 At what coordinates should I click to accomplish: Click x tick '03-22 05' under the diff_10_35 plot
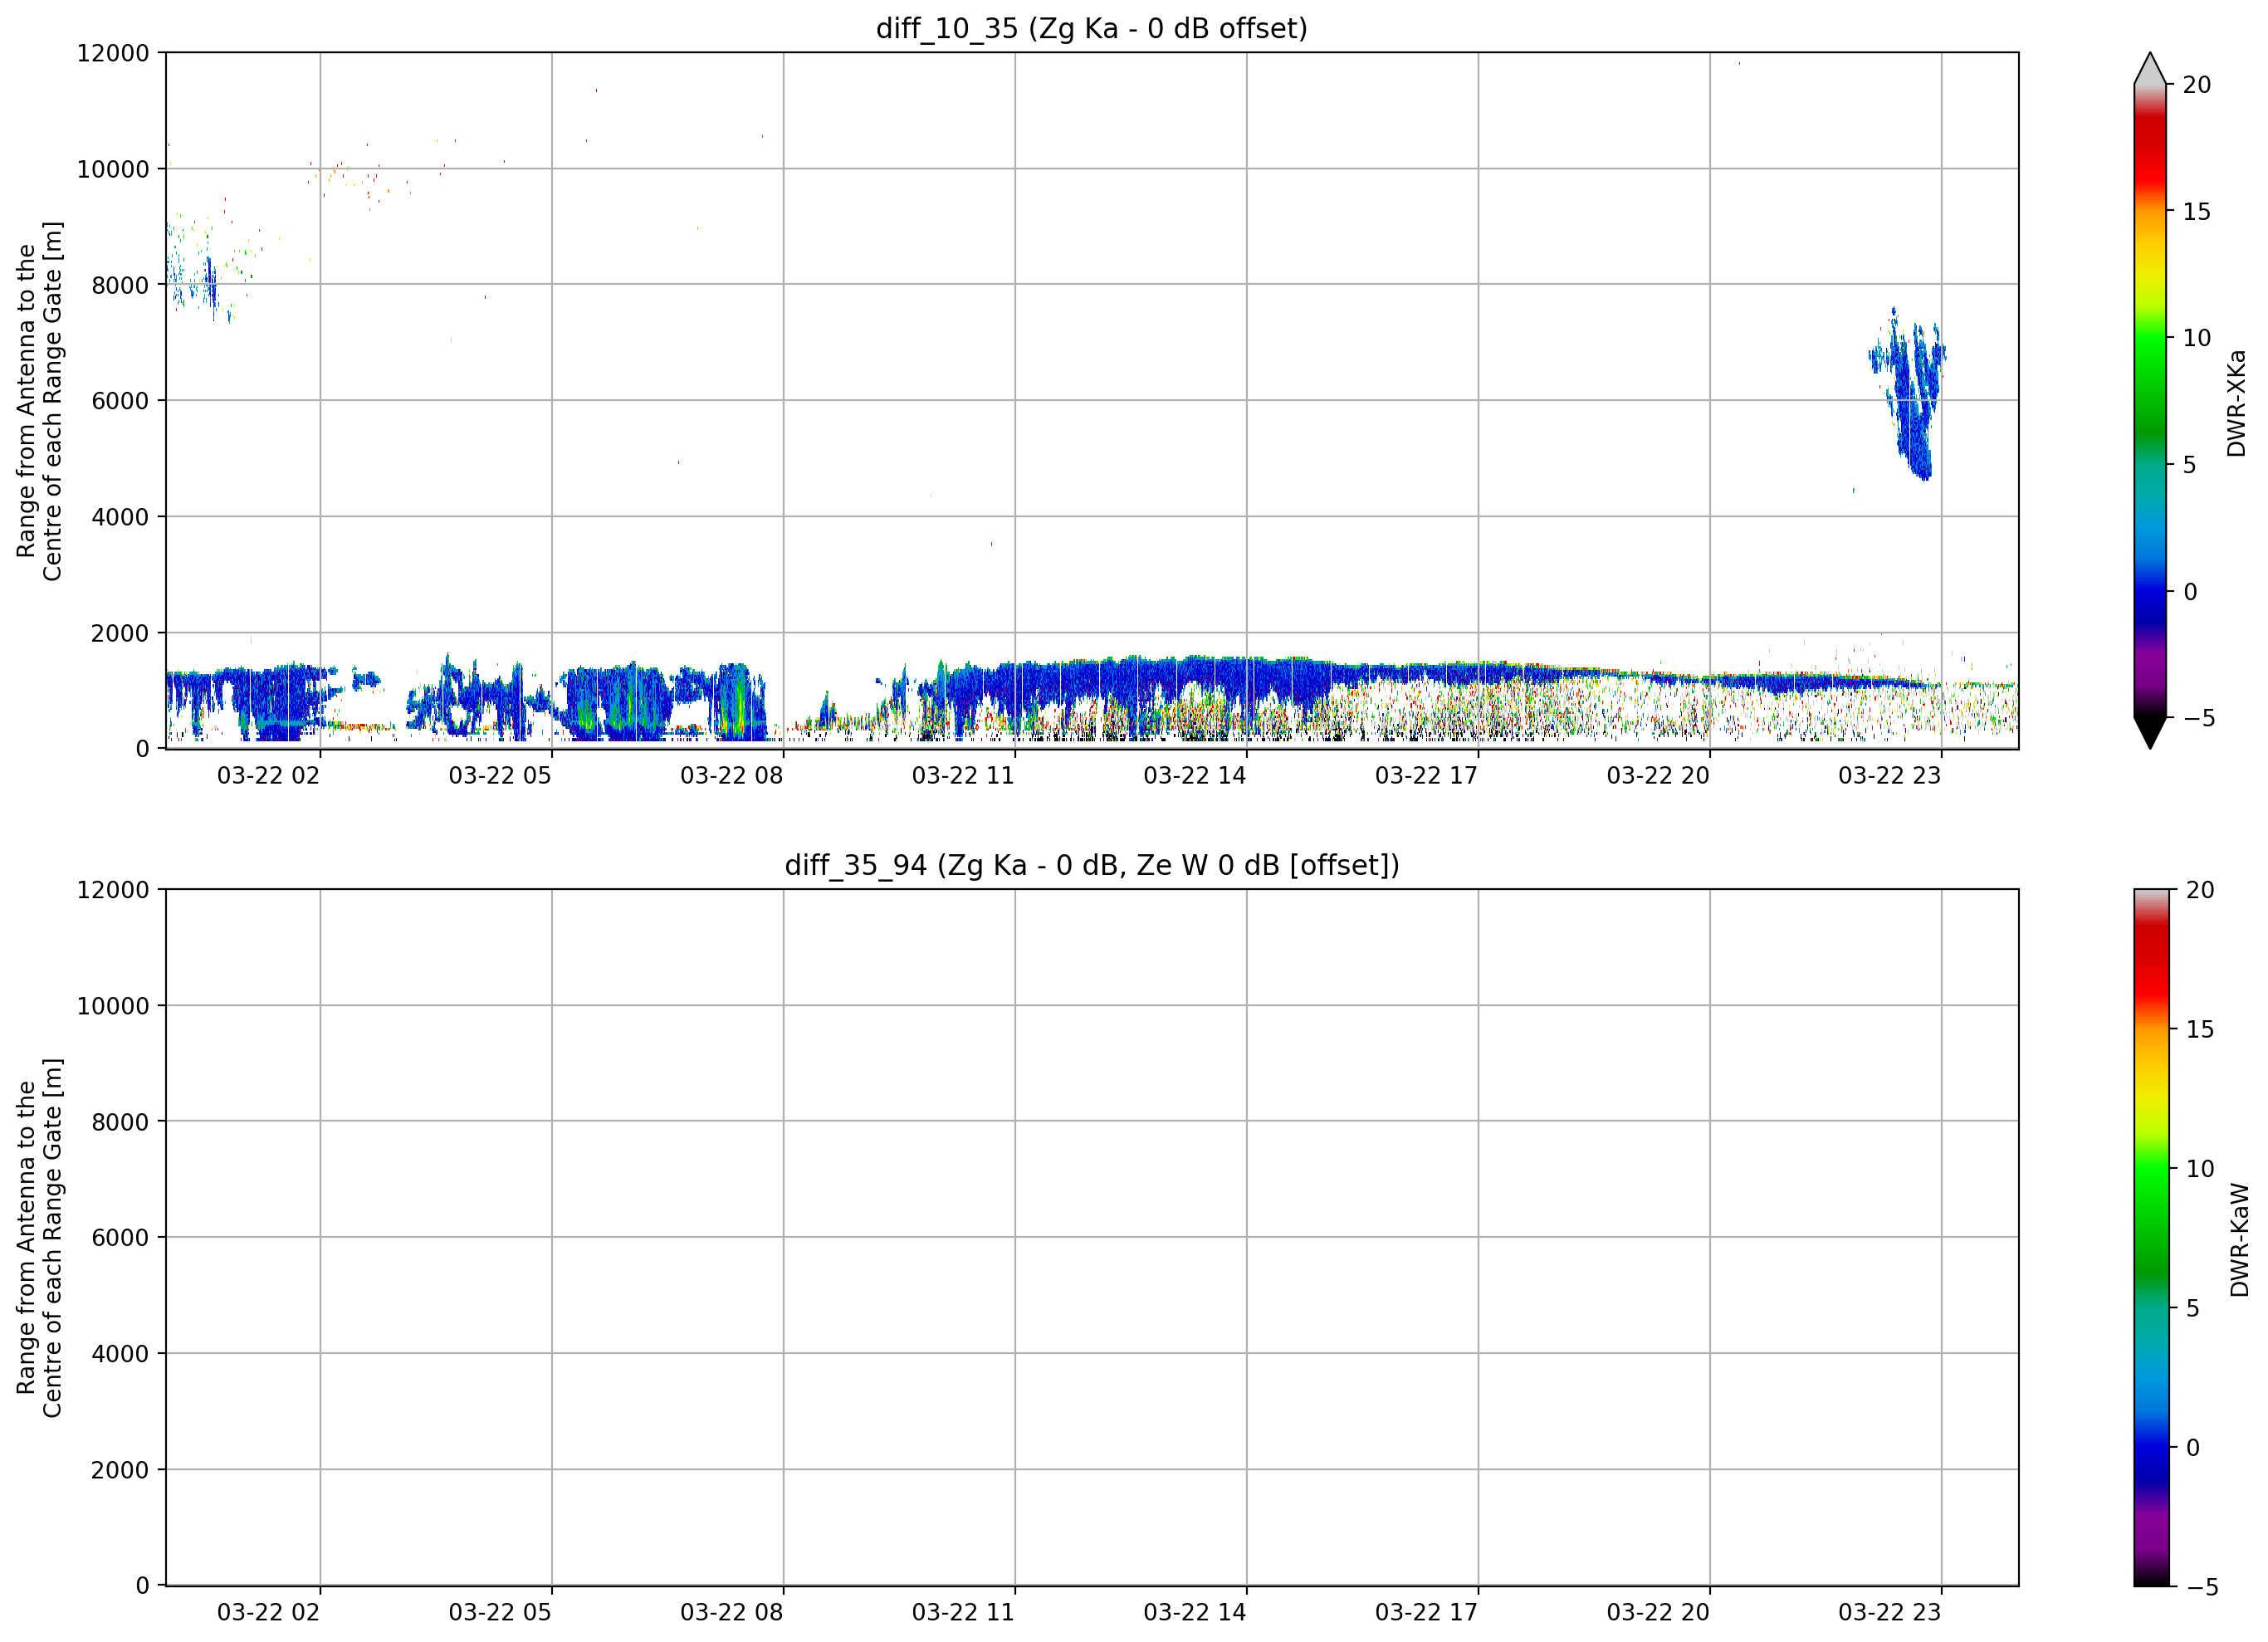pos(500,776)
